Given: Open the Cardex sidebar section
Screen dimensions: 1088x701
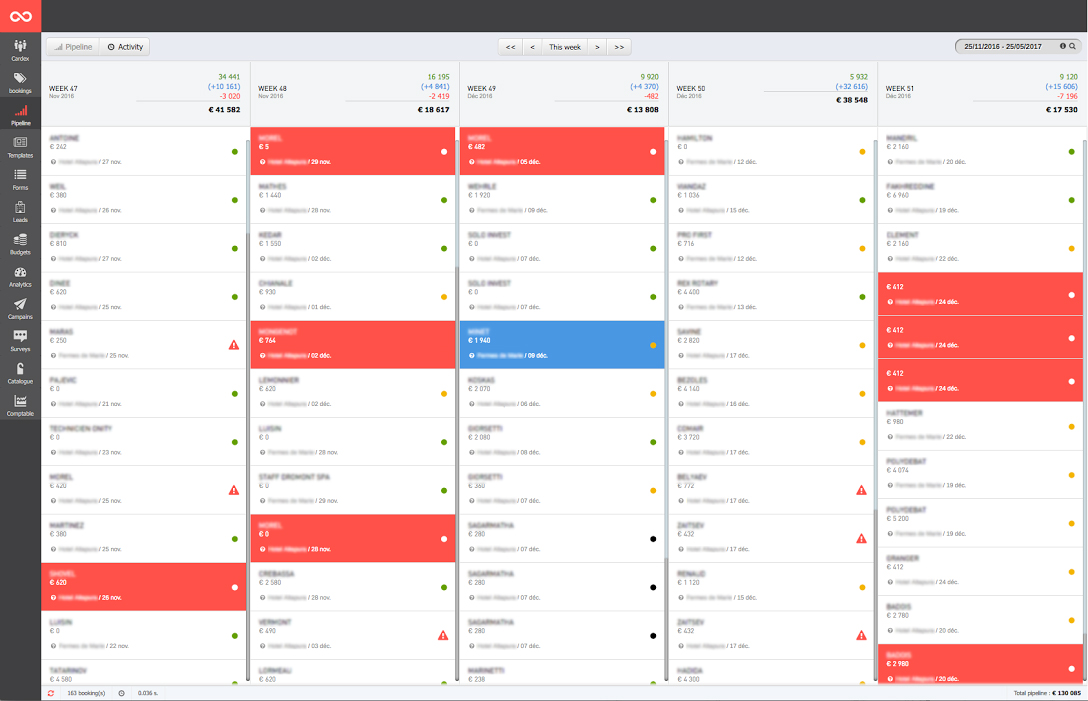Looking at the screenshot, I should tap(20, 50).
